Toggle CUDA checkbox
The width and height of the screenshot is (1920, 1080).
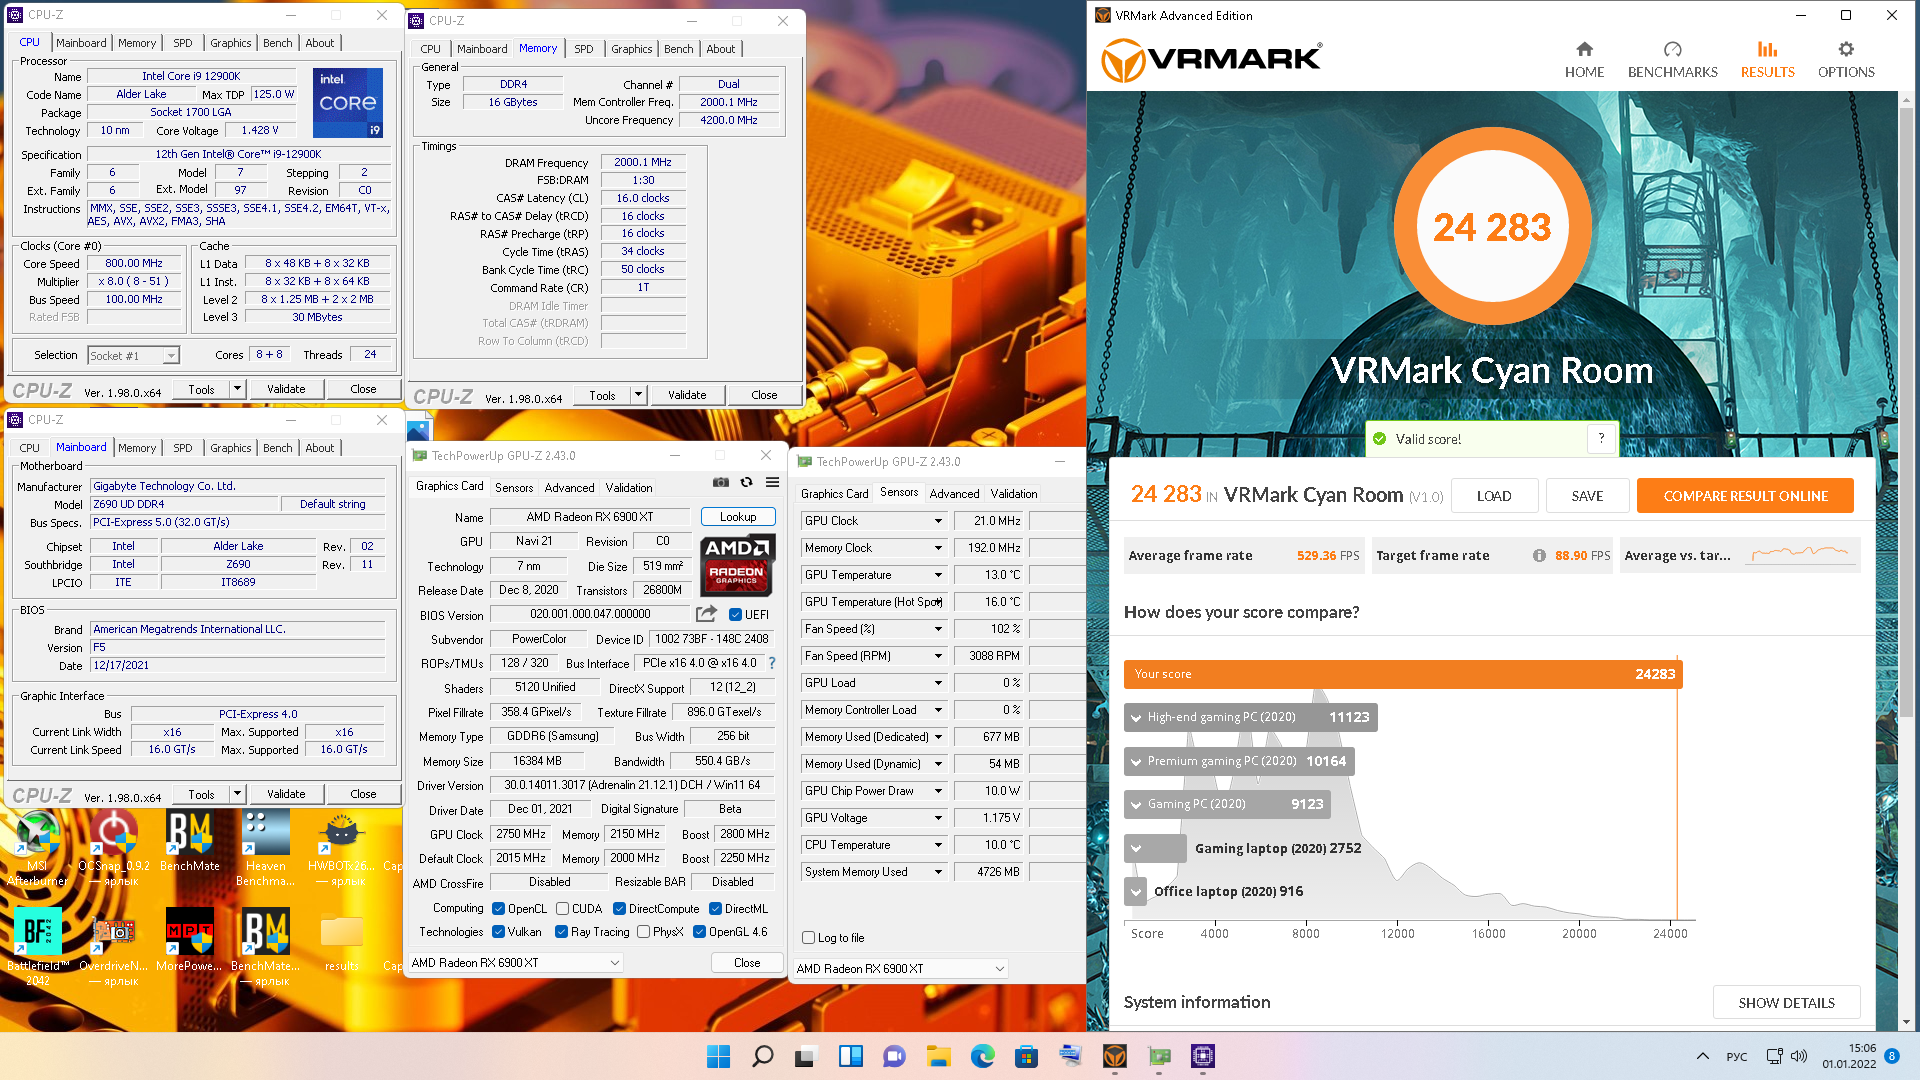pyautogui.click(x=562, y=909)
